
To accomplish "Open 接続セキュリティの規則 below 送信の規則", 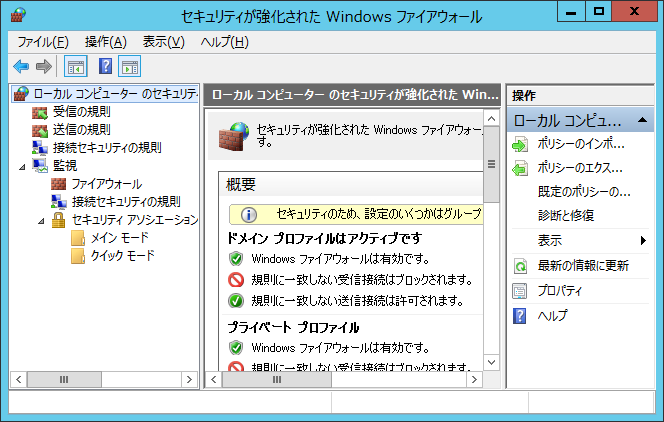I will [107, 148].
